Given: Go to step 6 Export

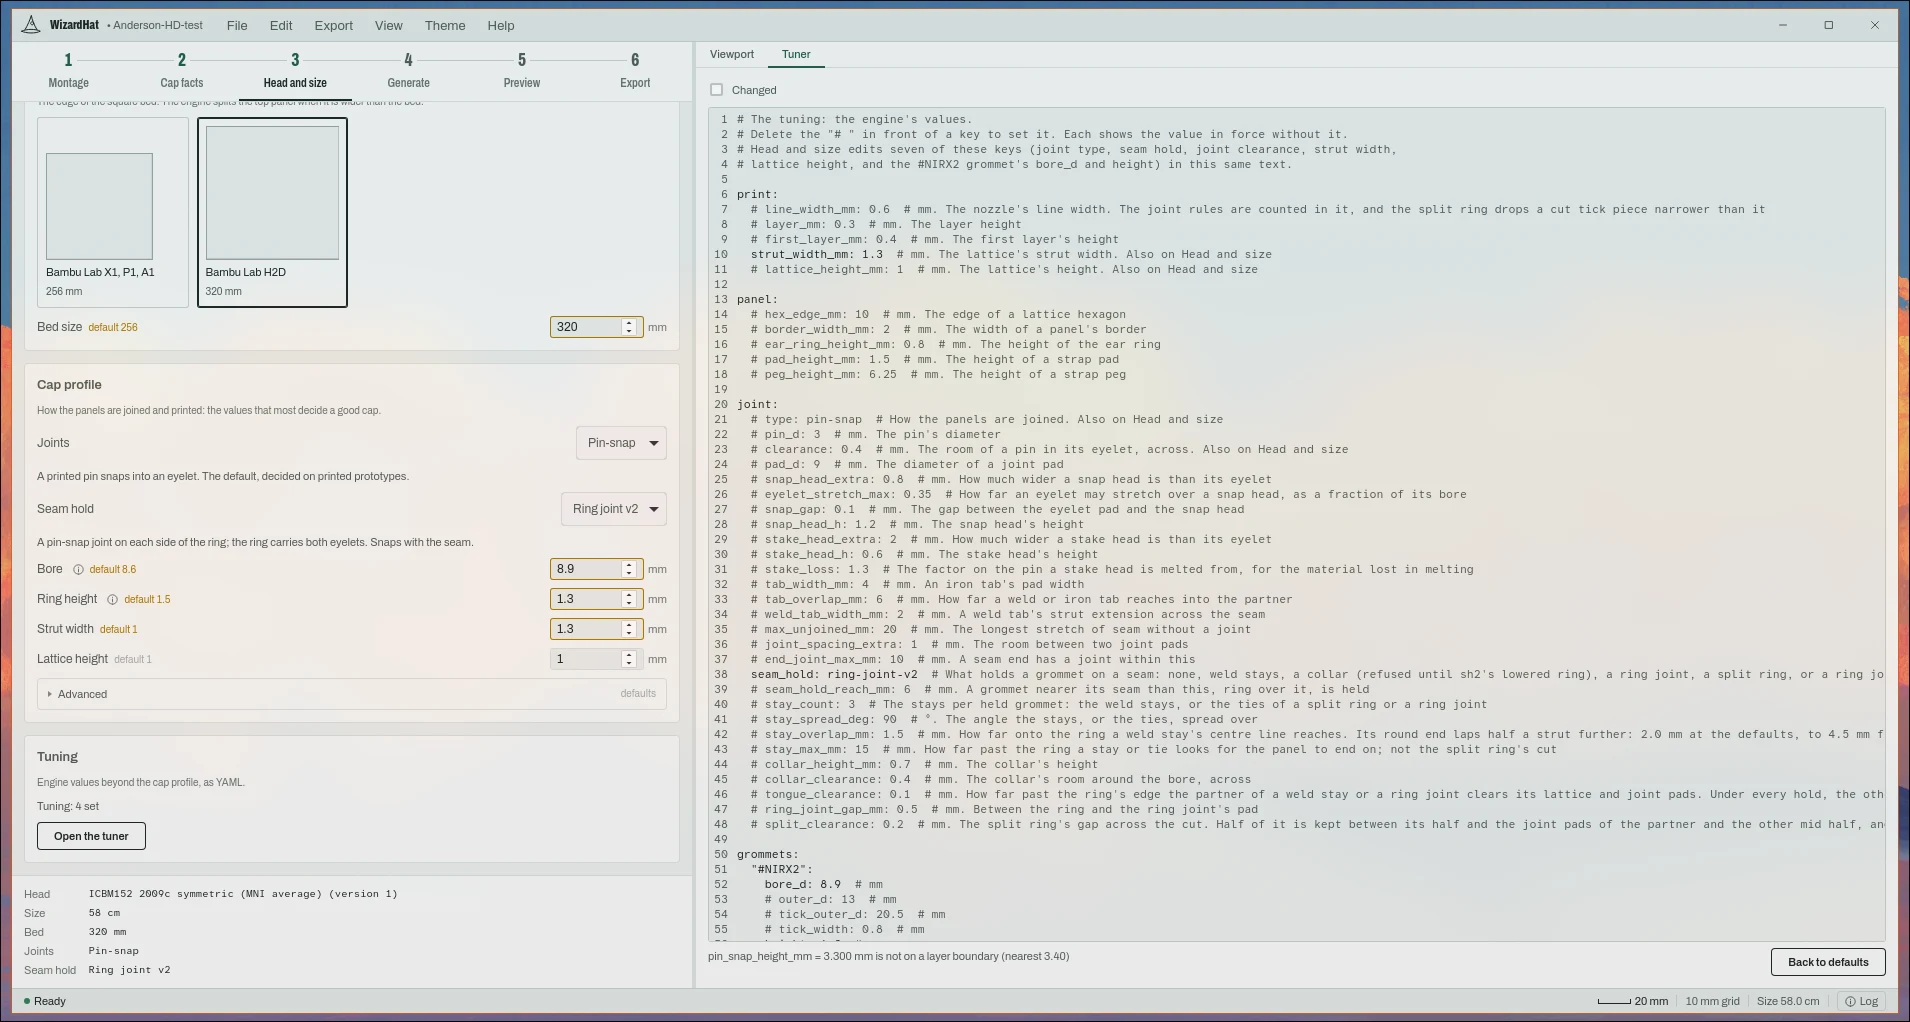Looking at the screenshot, I should tap(635, 71).
